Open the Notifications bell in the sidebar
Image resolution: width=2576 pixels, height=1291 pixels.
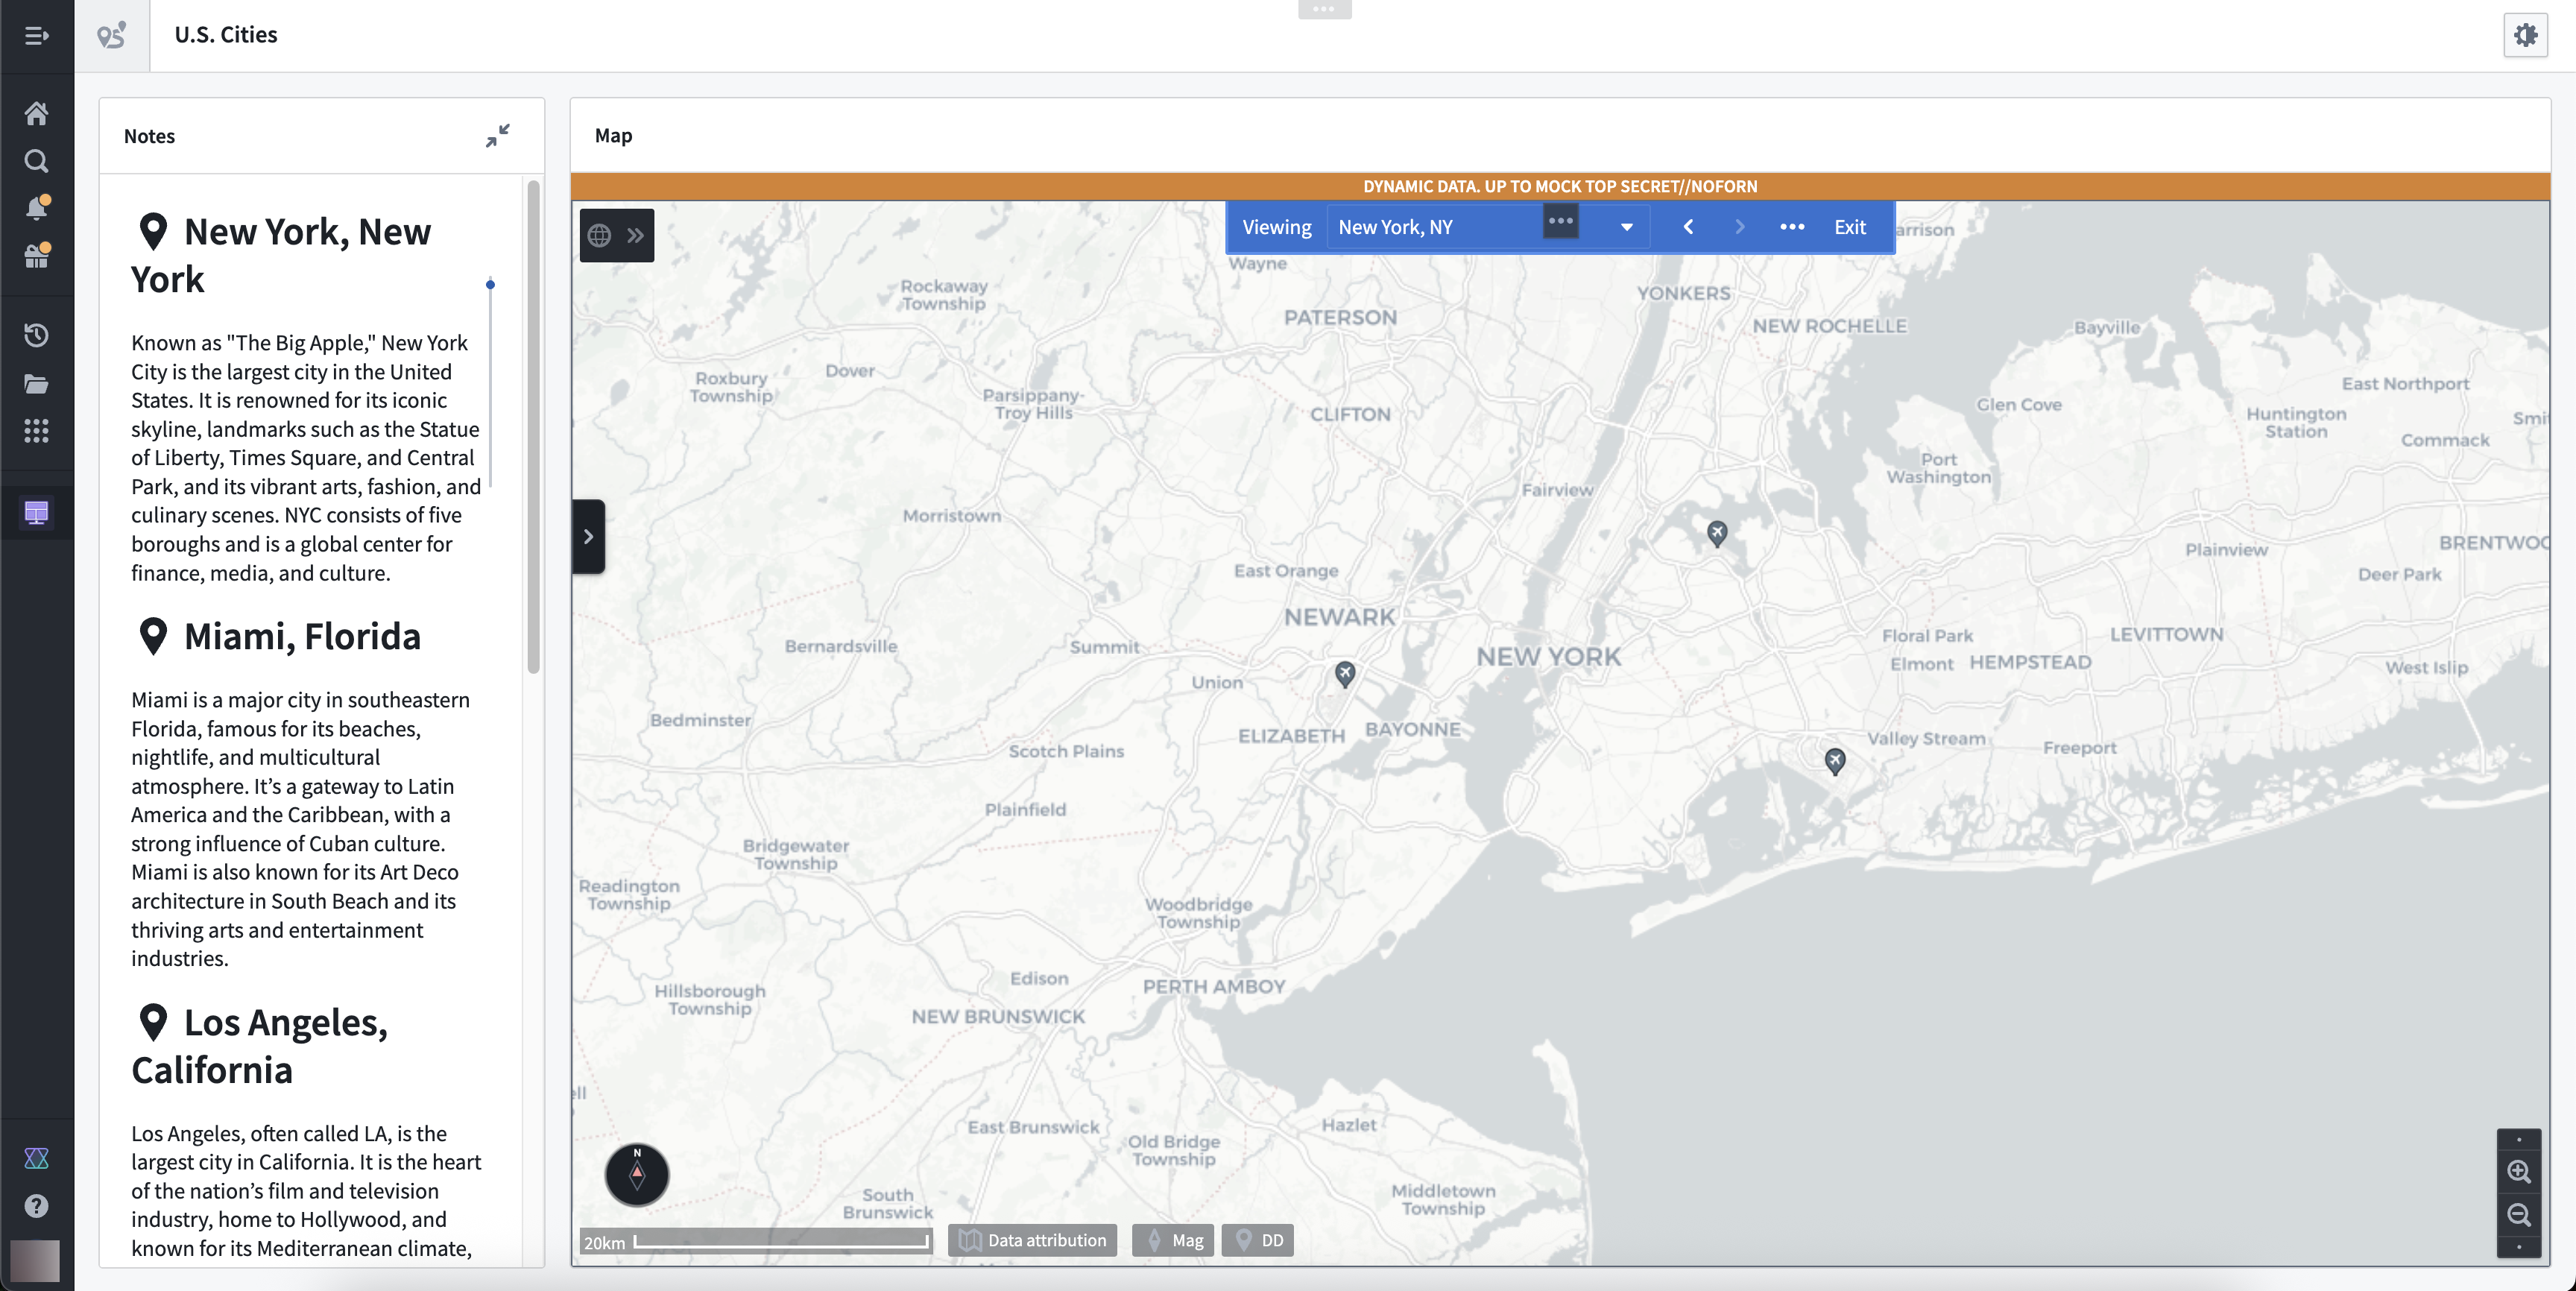click(36, 208)
